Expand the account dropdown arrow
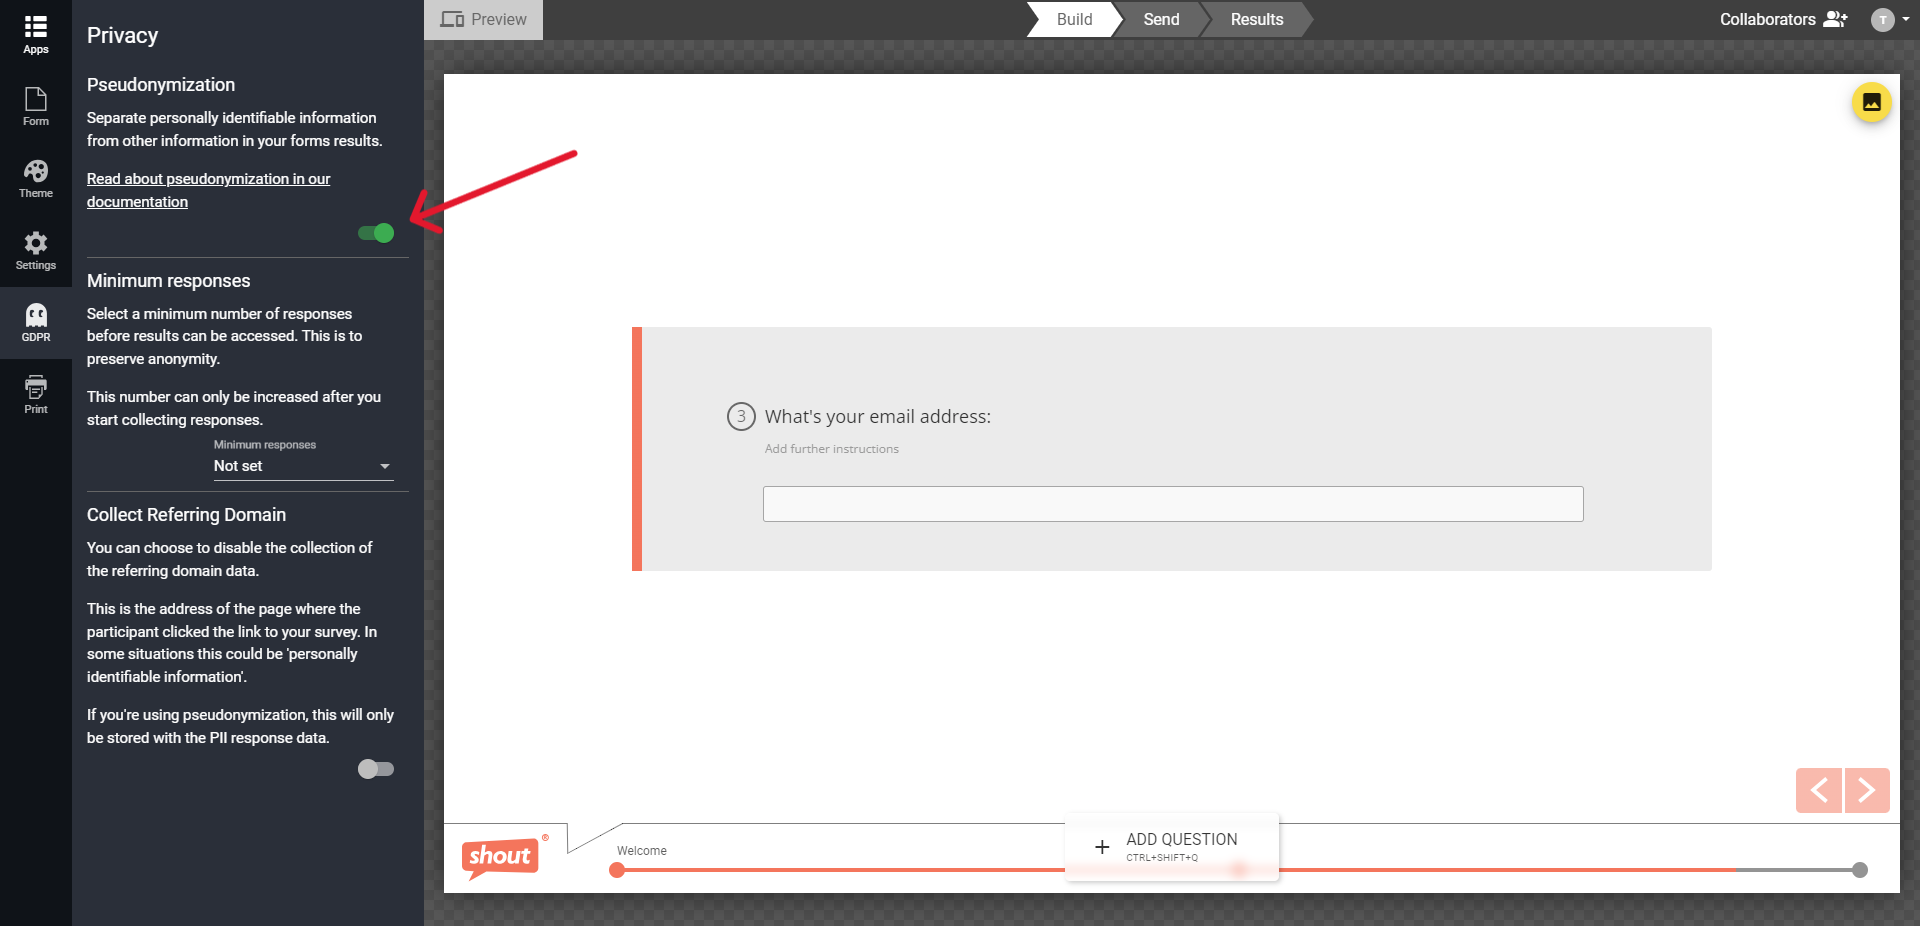The width and height of the screenshot is (1920, 926). [x=1906, y=19]
